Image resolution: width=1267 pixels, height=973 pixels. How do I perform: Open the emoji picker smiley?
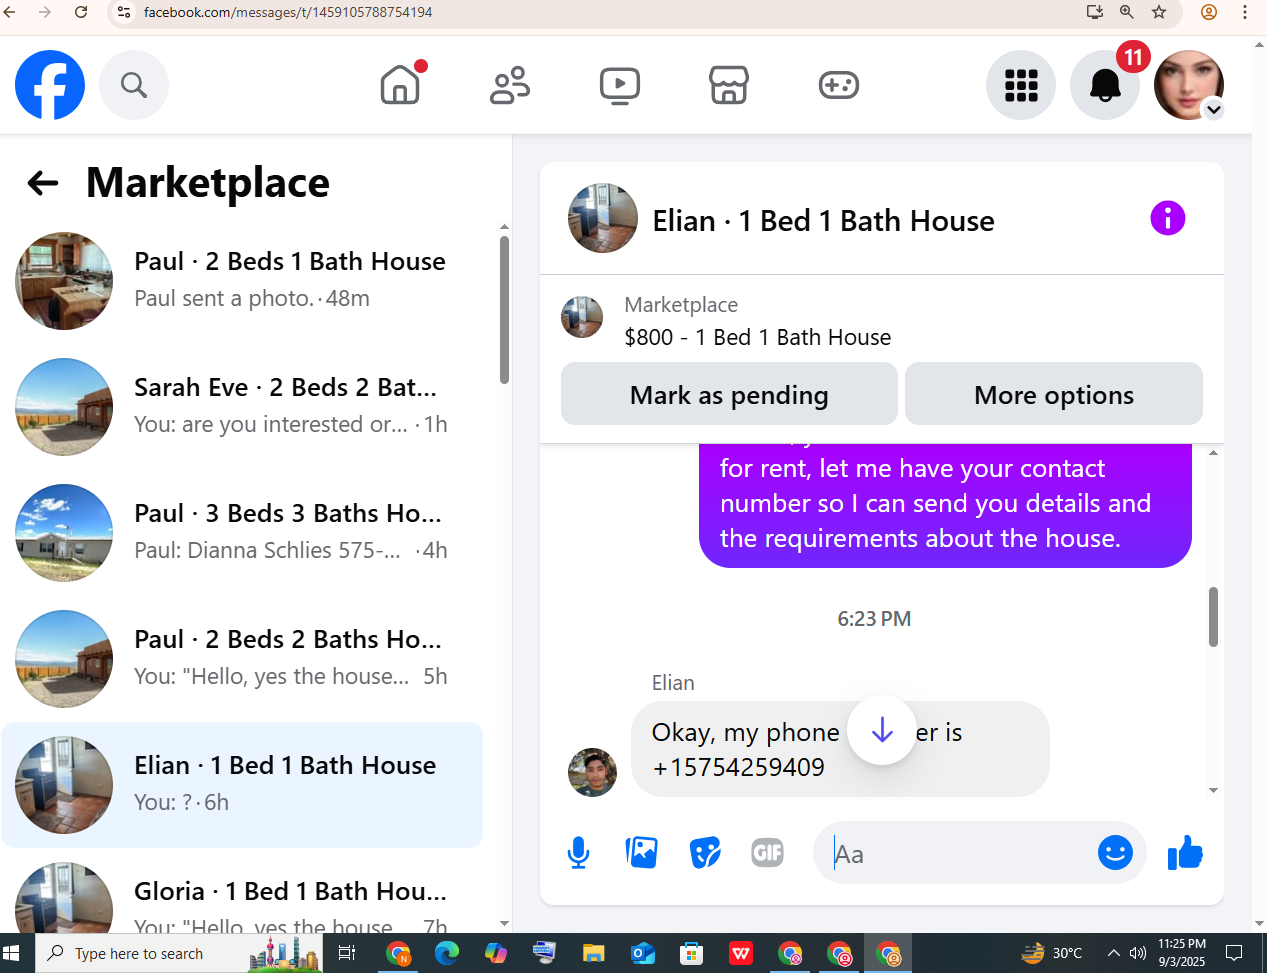[x=1115, y=853]
